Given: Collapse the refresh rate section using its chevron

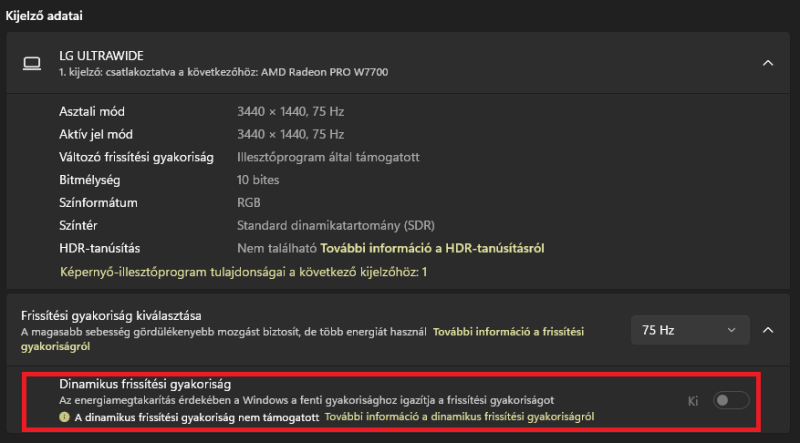Looking at the screenshot, I should pyautogui.click(x=767, y=329).
